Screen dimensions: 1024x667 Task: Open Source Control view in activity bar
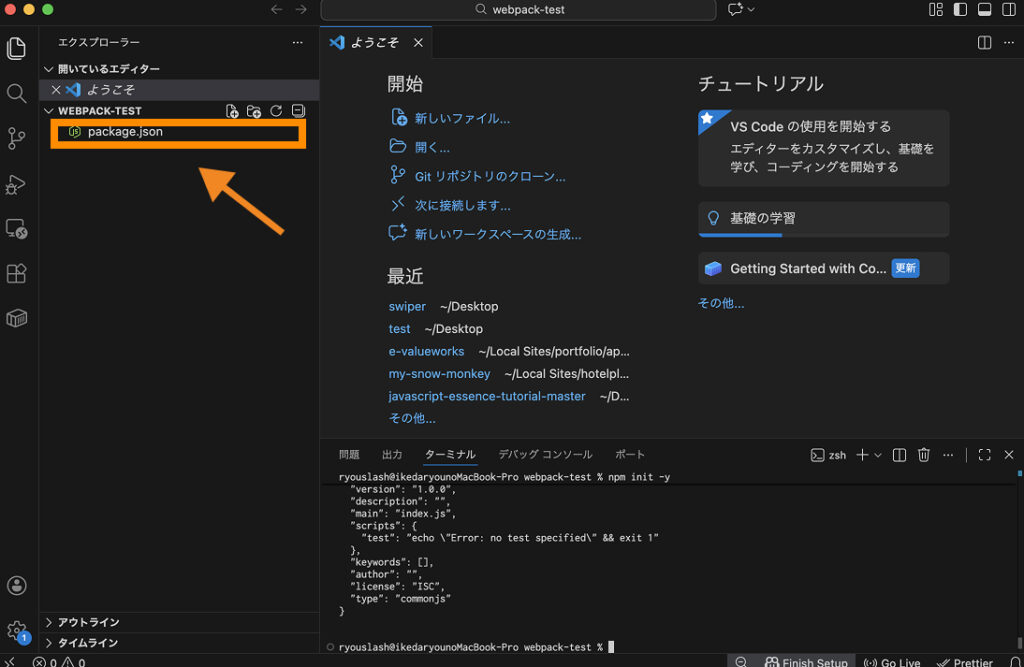16,138
